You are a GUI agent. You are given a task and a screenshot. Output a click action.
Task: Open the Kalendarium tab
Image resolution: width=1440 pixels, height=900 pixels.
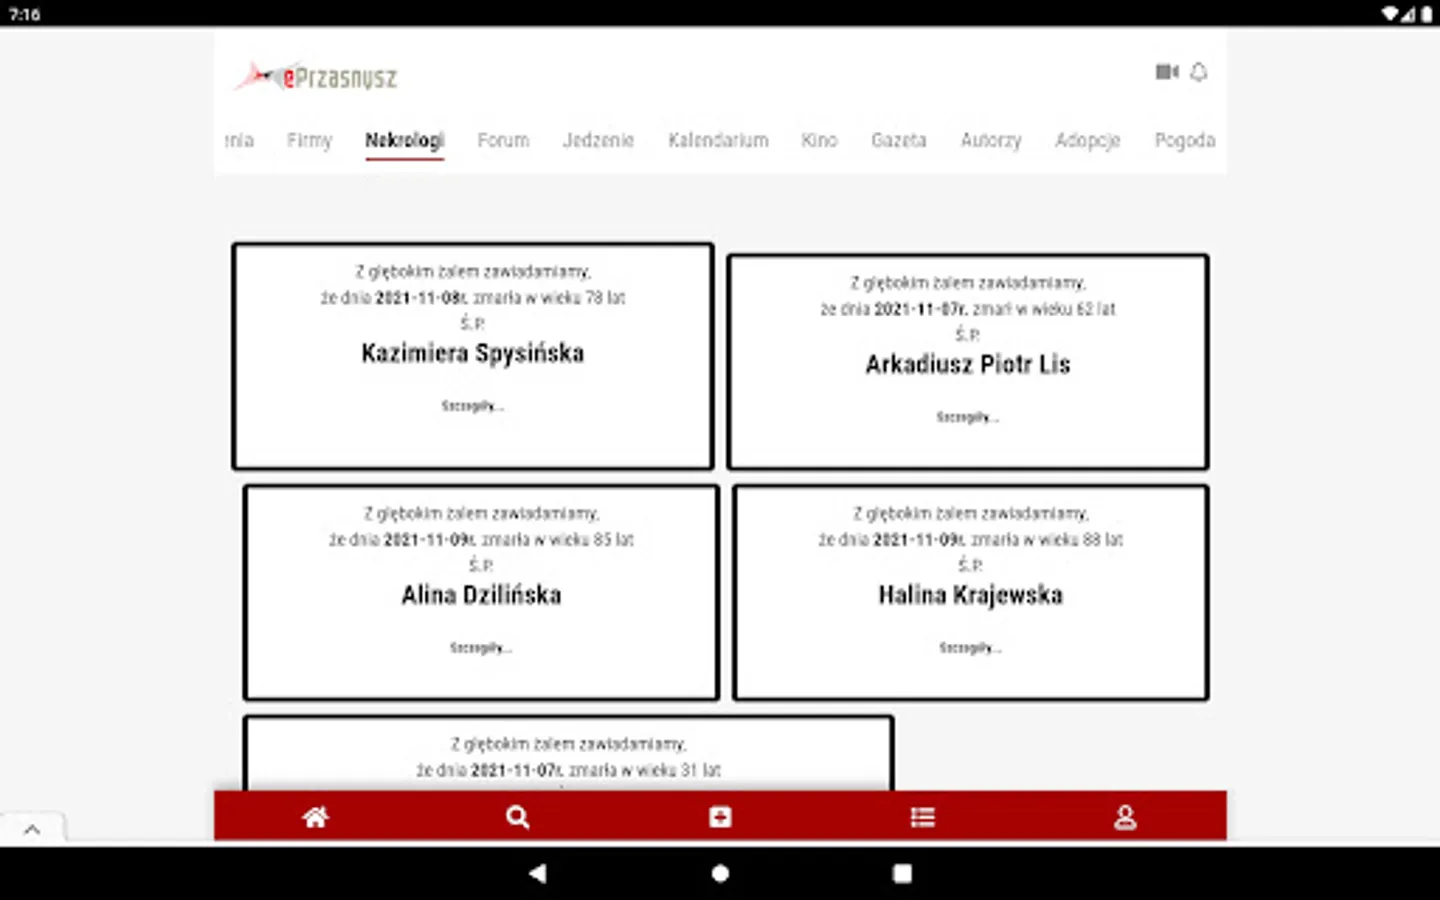718,140
